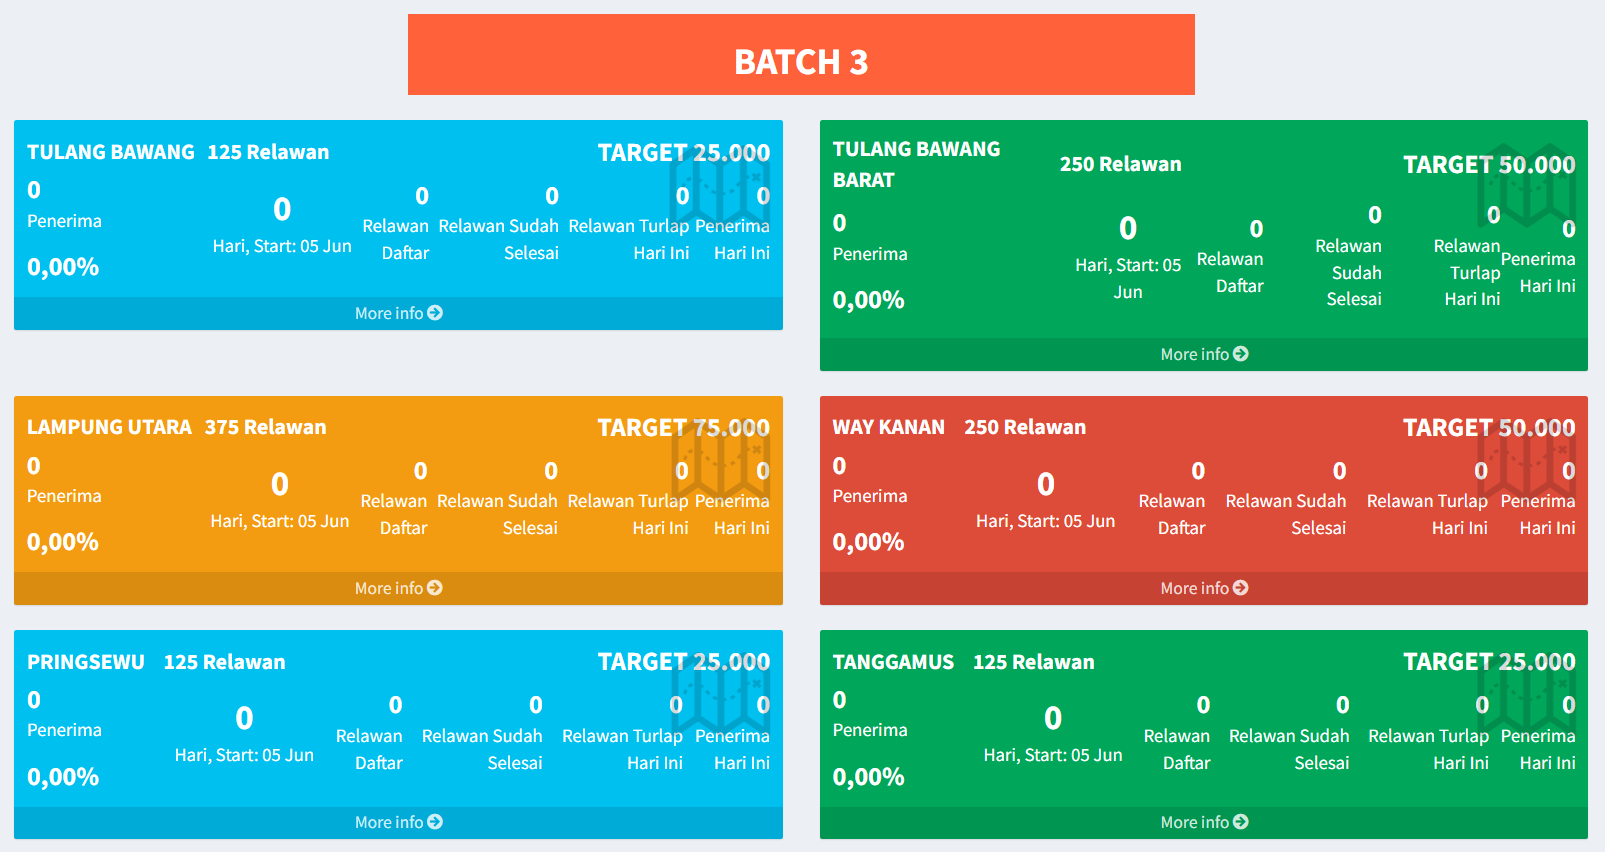The height and width of the screenshot is (852, 1605).
Task: Open More info for Tulang Bawang Barat
Action: tap(1203, 354)
